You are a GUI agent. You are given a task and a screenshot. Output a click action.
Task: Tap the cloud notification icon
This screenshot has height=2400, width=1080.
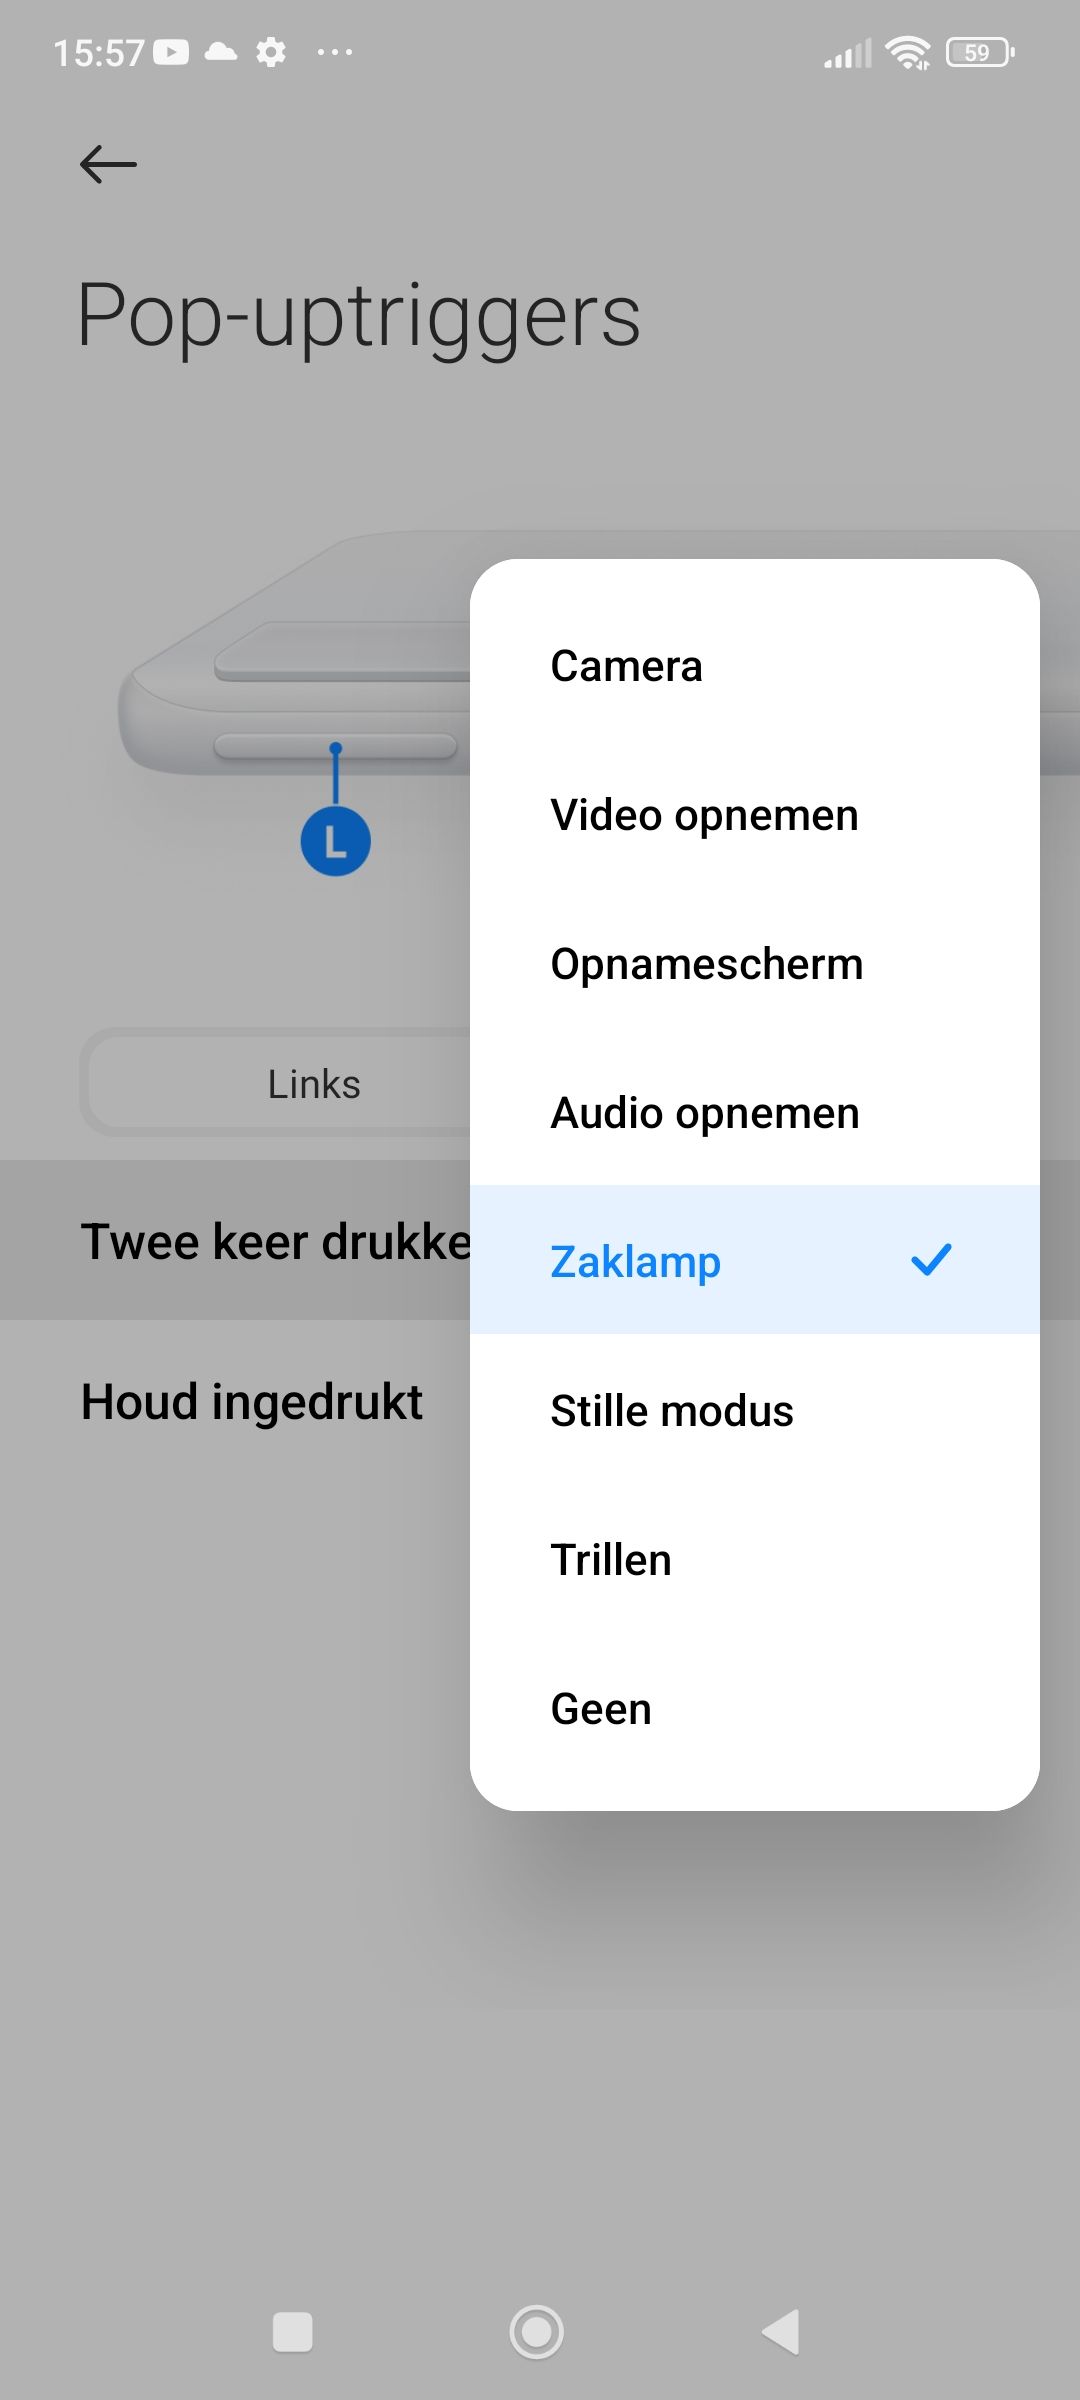click(x=221, y=52)
